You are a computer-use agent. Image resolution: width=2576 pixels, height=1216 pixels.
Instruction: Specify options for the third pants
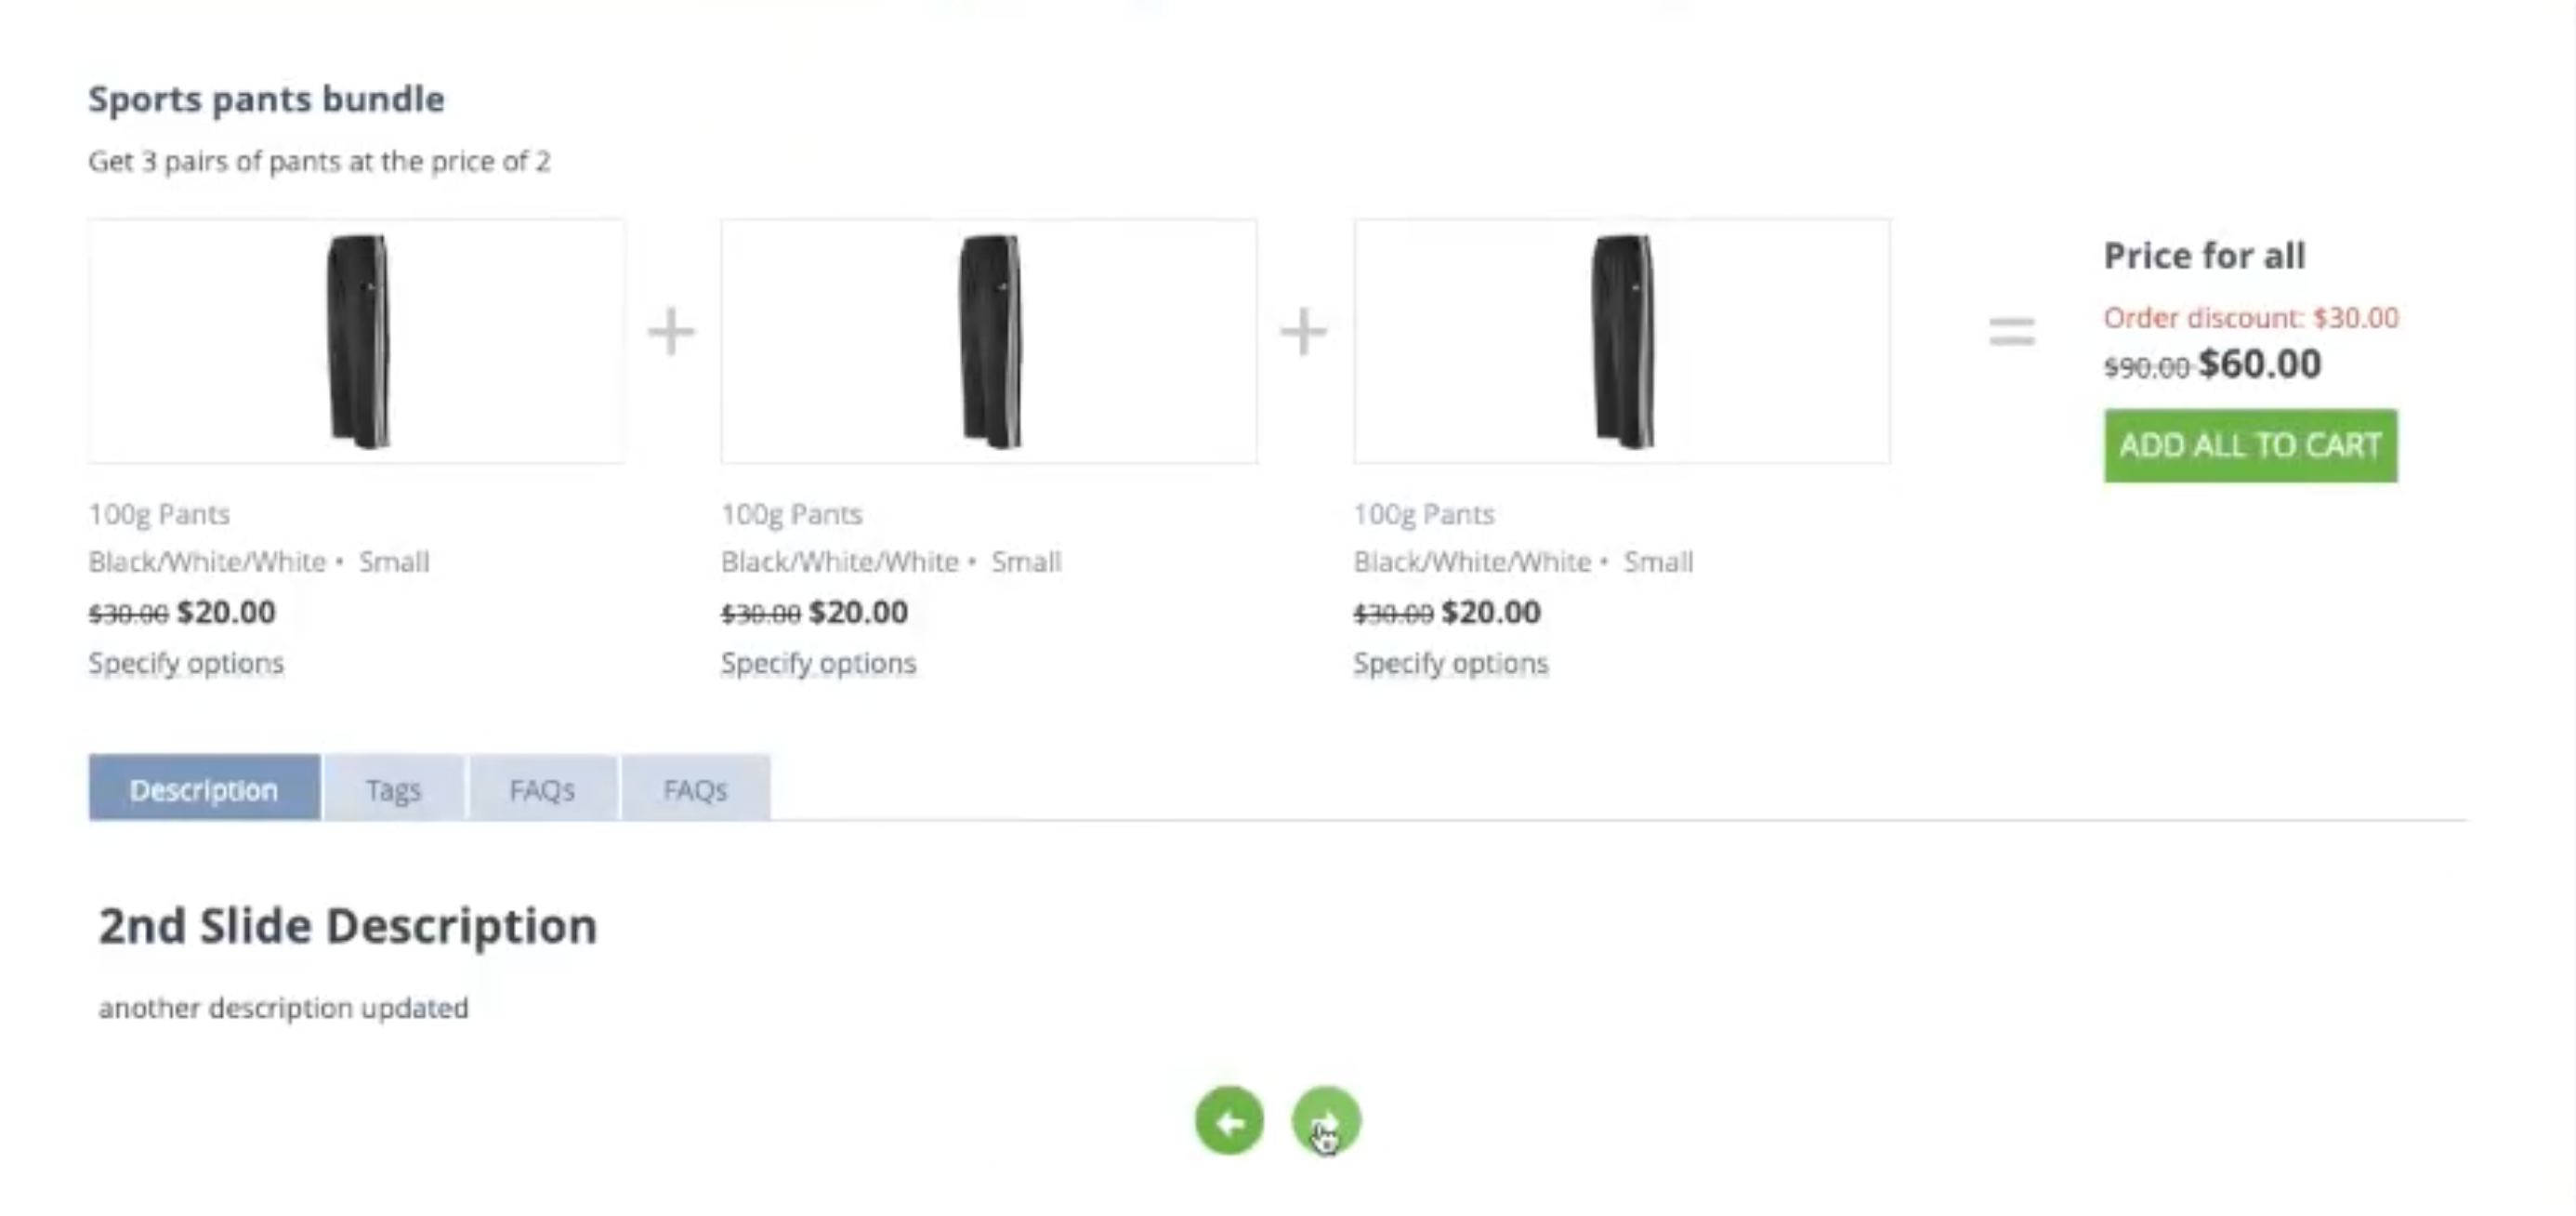(x=1451, y=663)
